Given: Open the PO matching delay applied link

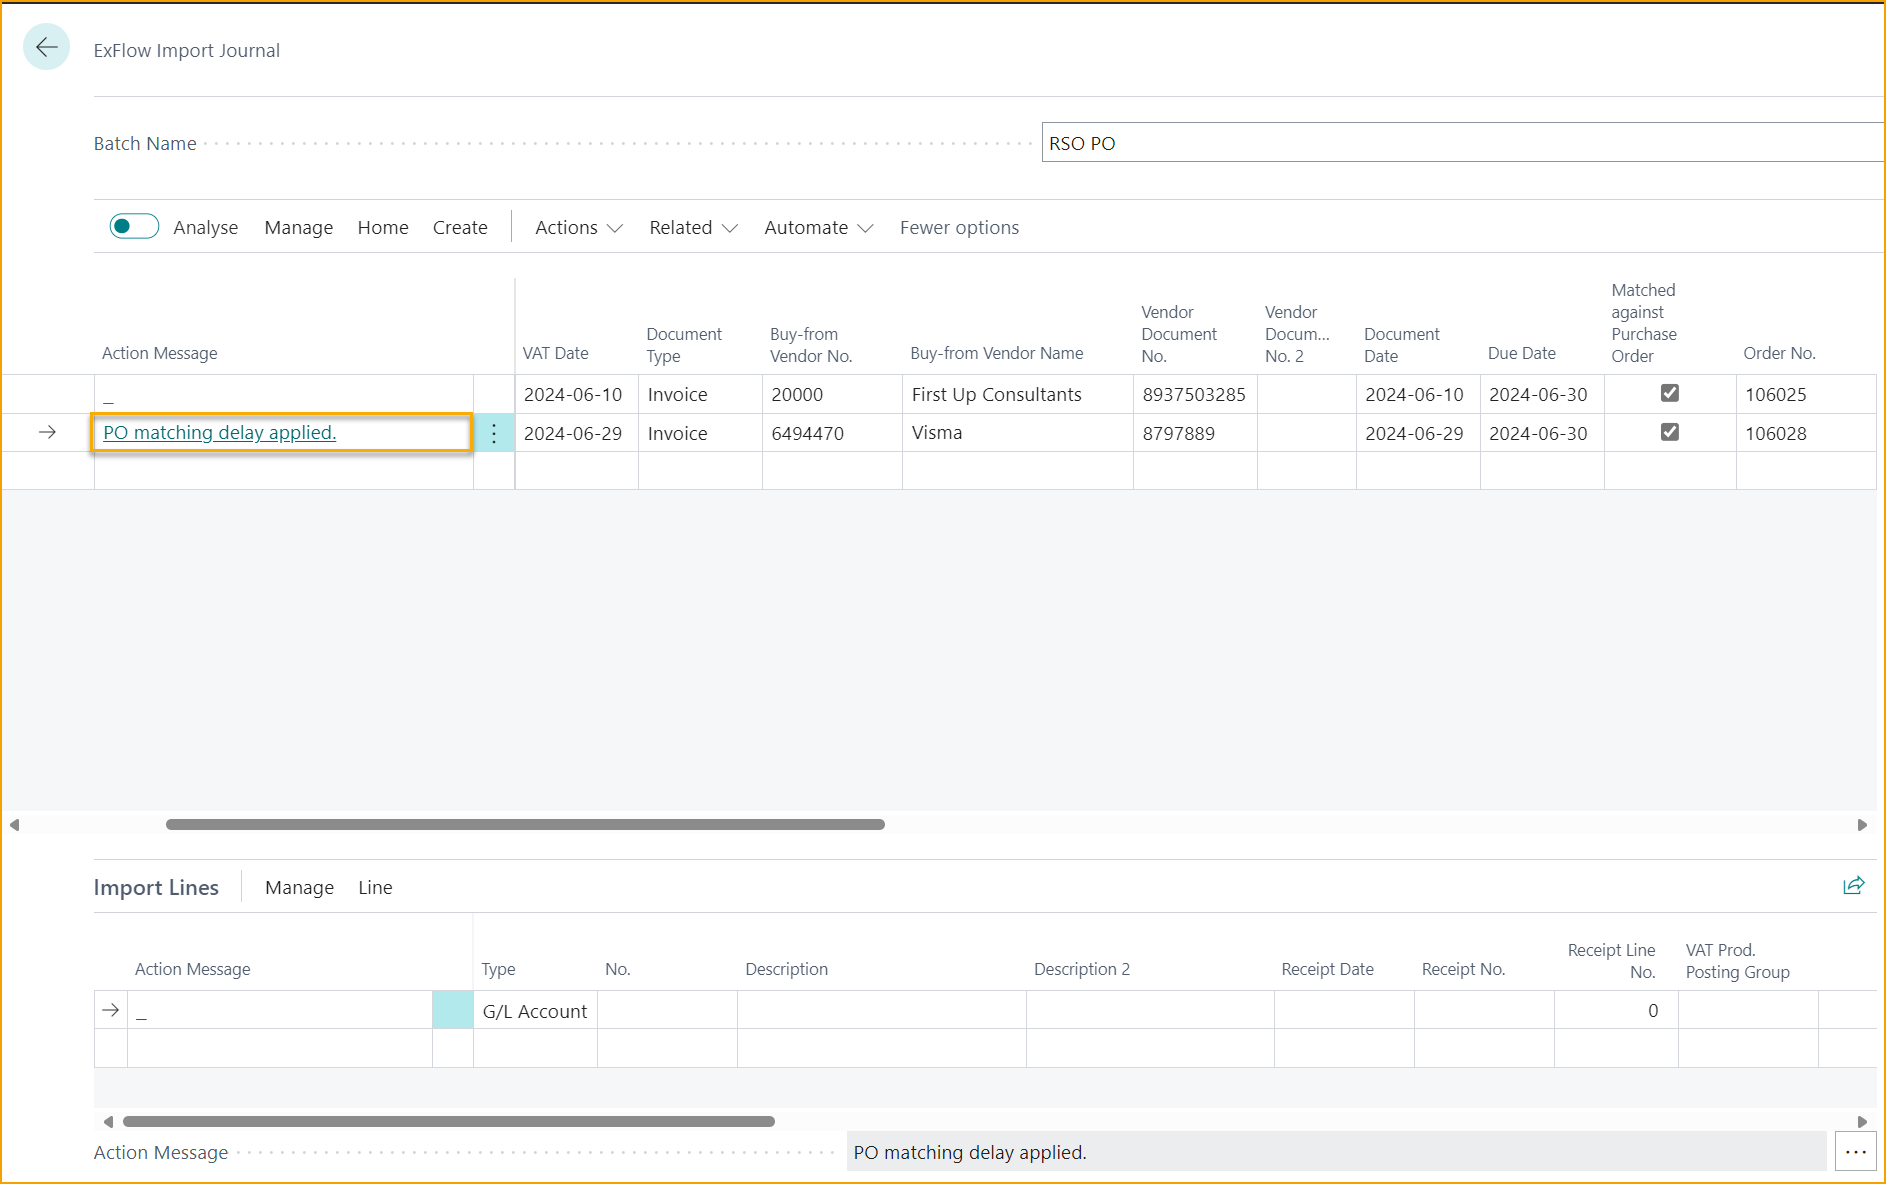Looking at the screenshot, I should pyautogui.click(x=220, y=432).
